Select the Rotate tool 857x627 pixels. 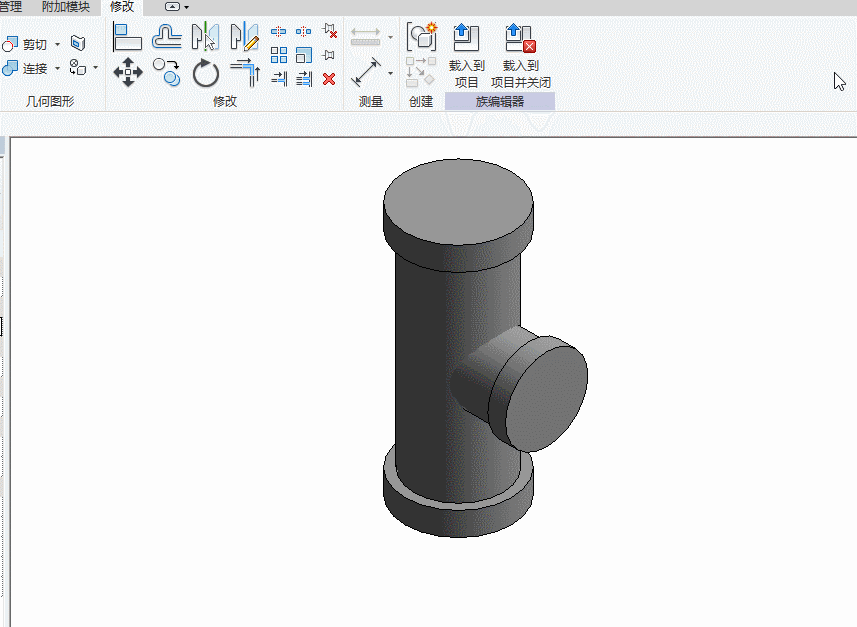205,73
